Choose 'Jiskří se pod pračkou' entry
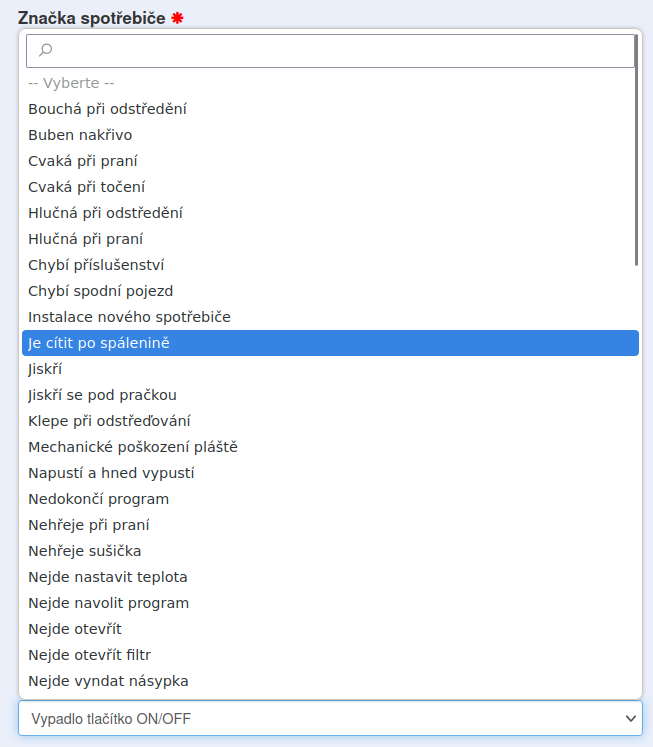The width and height of the screenshot is (653, 747). coord(102,395)
